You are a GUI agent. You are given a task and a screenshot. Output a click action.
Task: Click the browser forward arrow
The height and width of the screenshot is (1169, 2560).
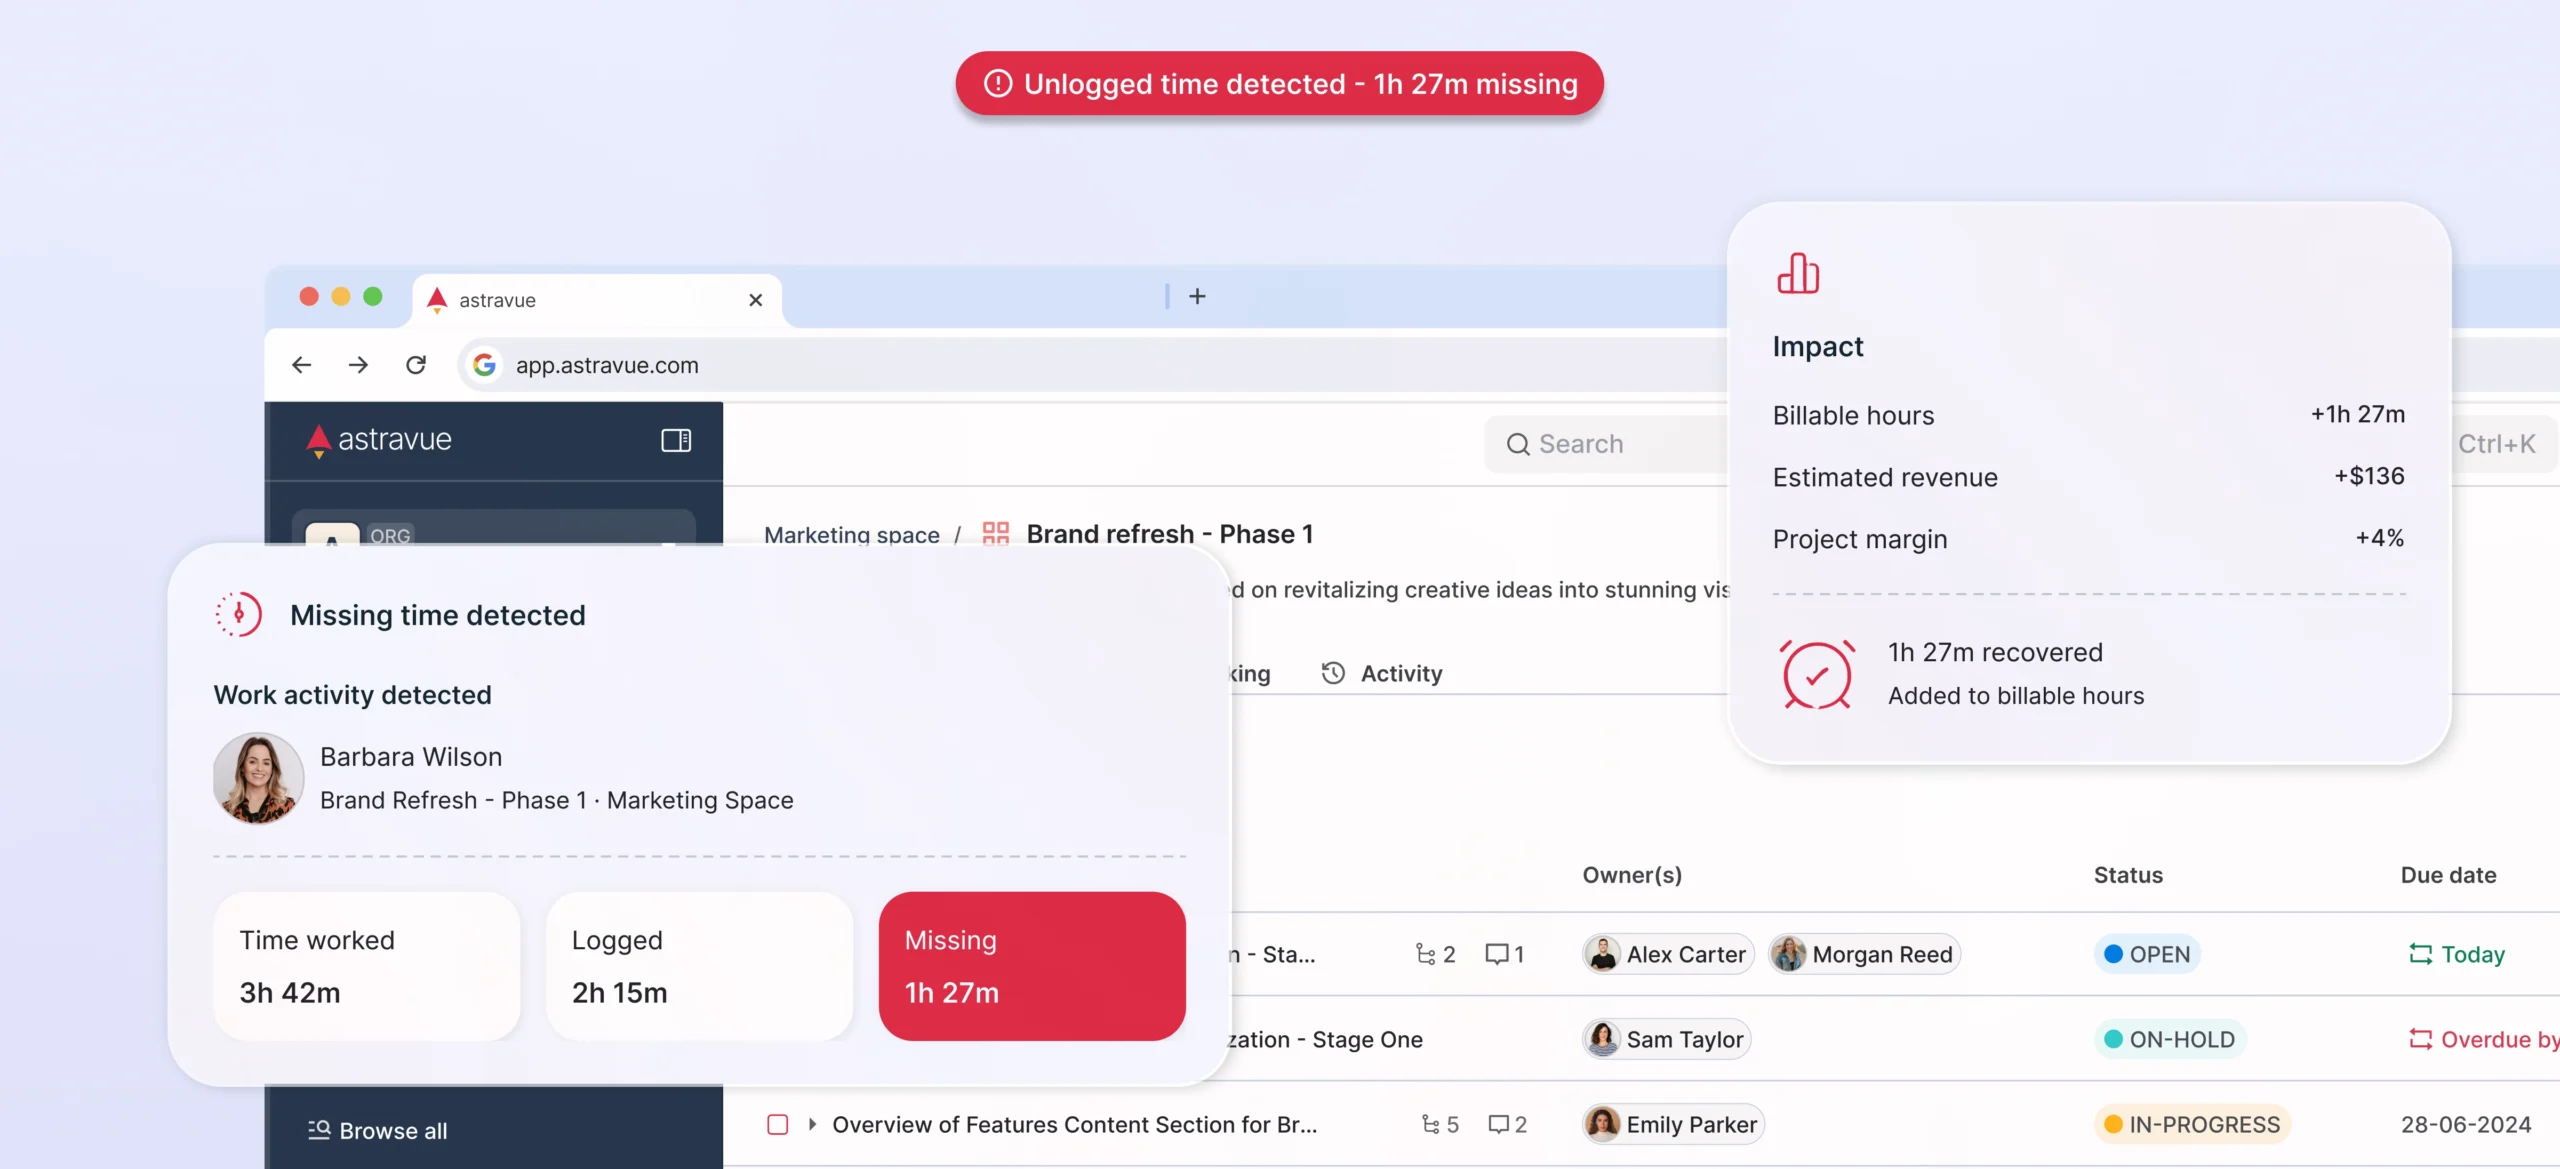point(358,365)
